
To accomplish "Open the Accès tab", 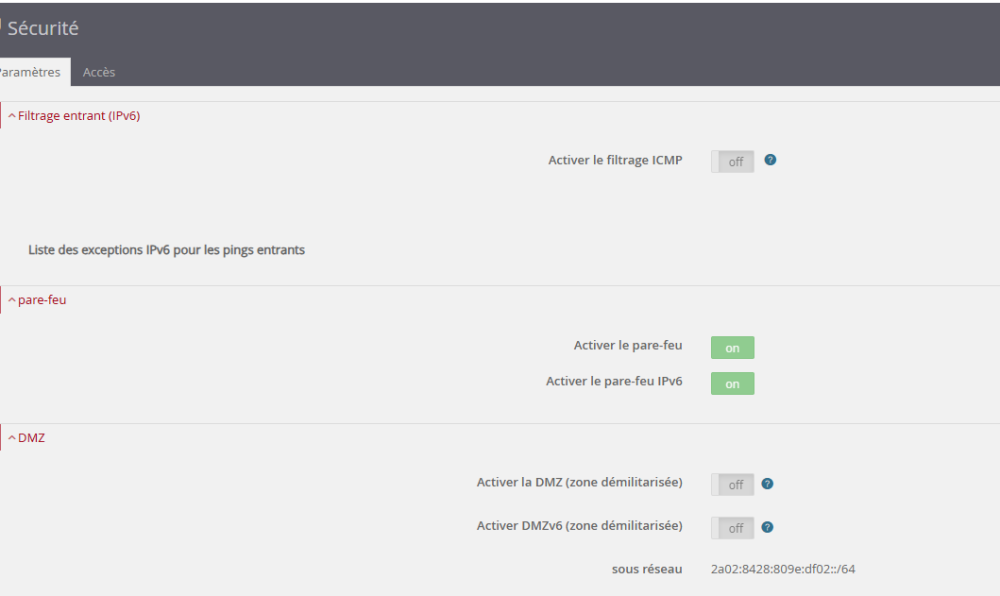I will pyautogui.click(x=99, y=72).
